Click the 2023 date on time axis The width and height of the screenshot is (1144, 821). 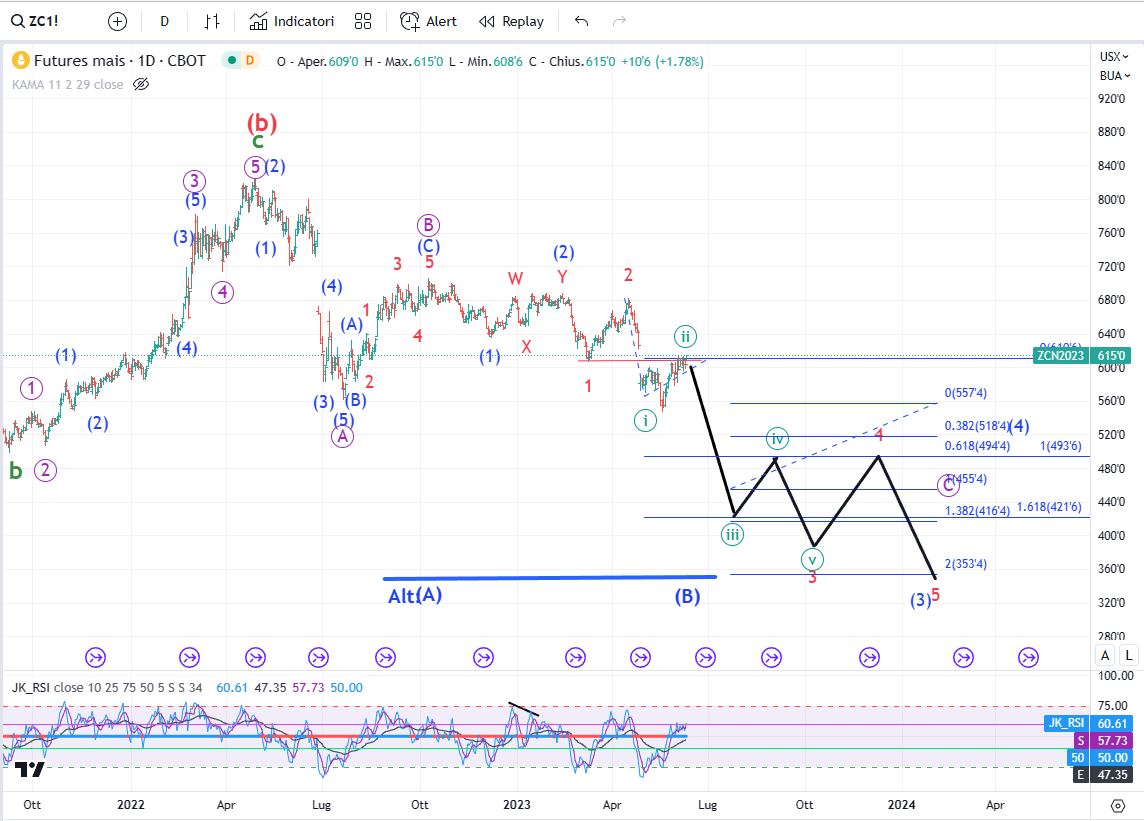517,804
